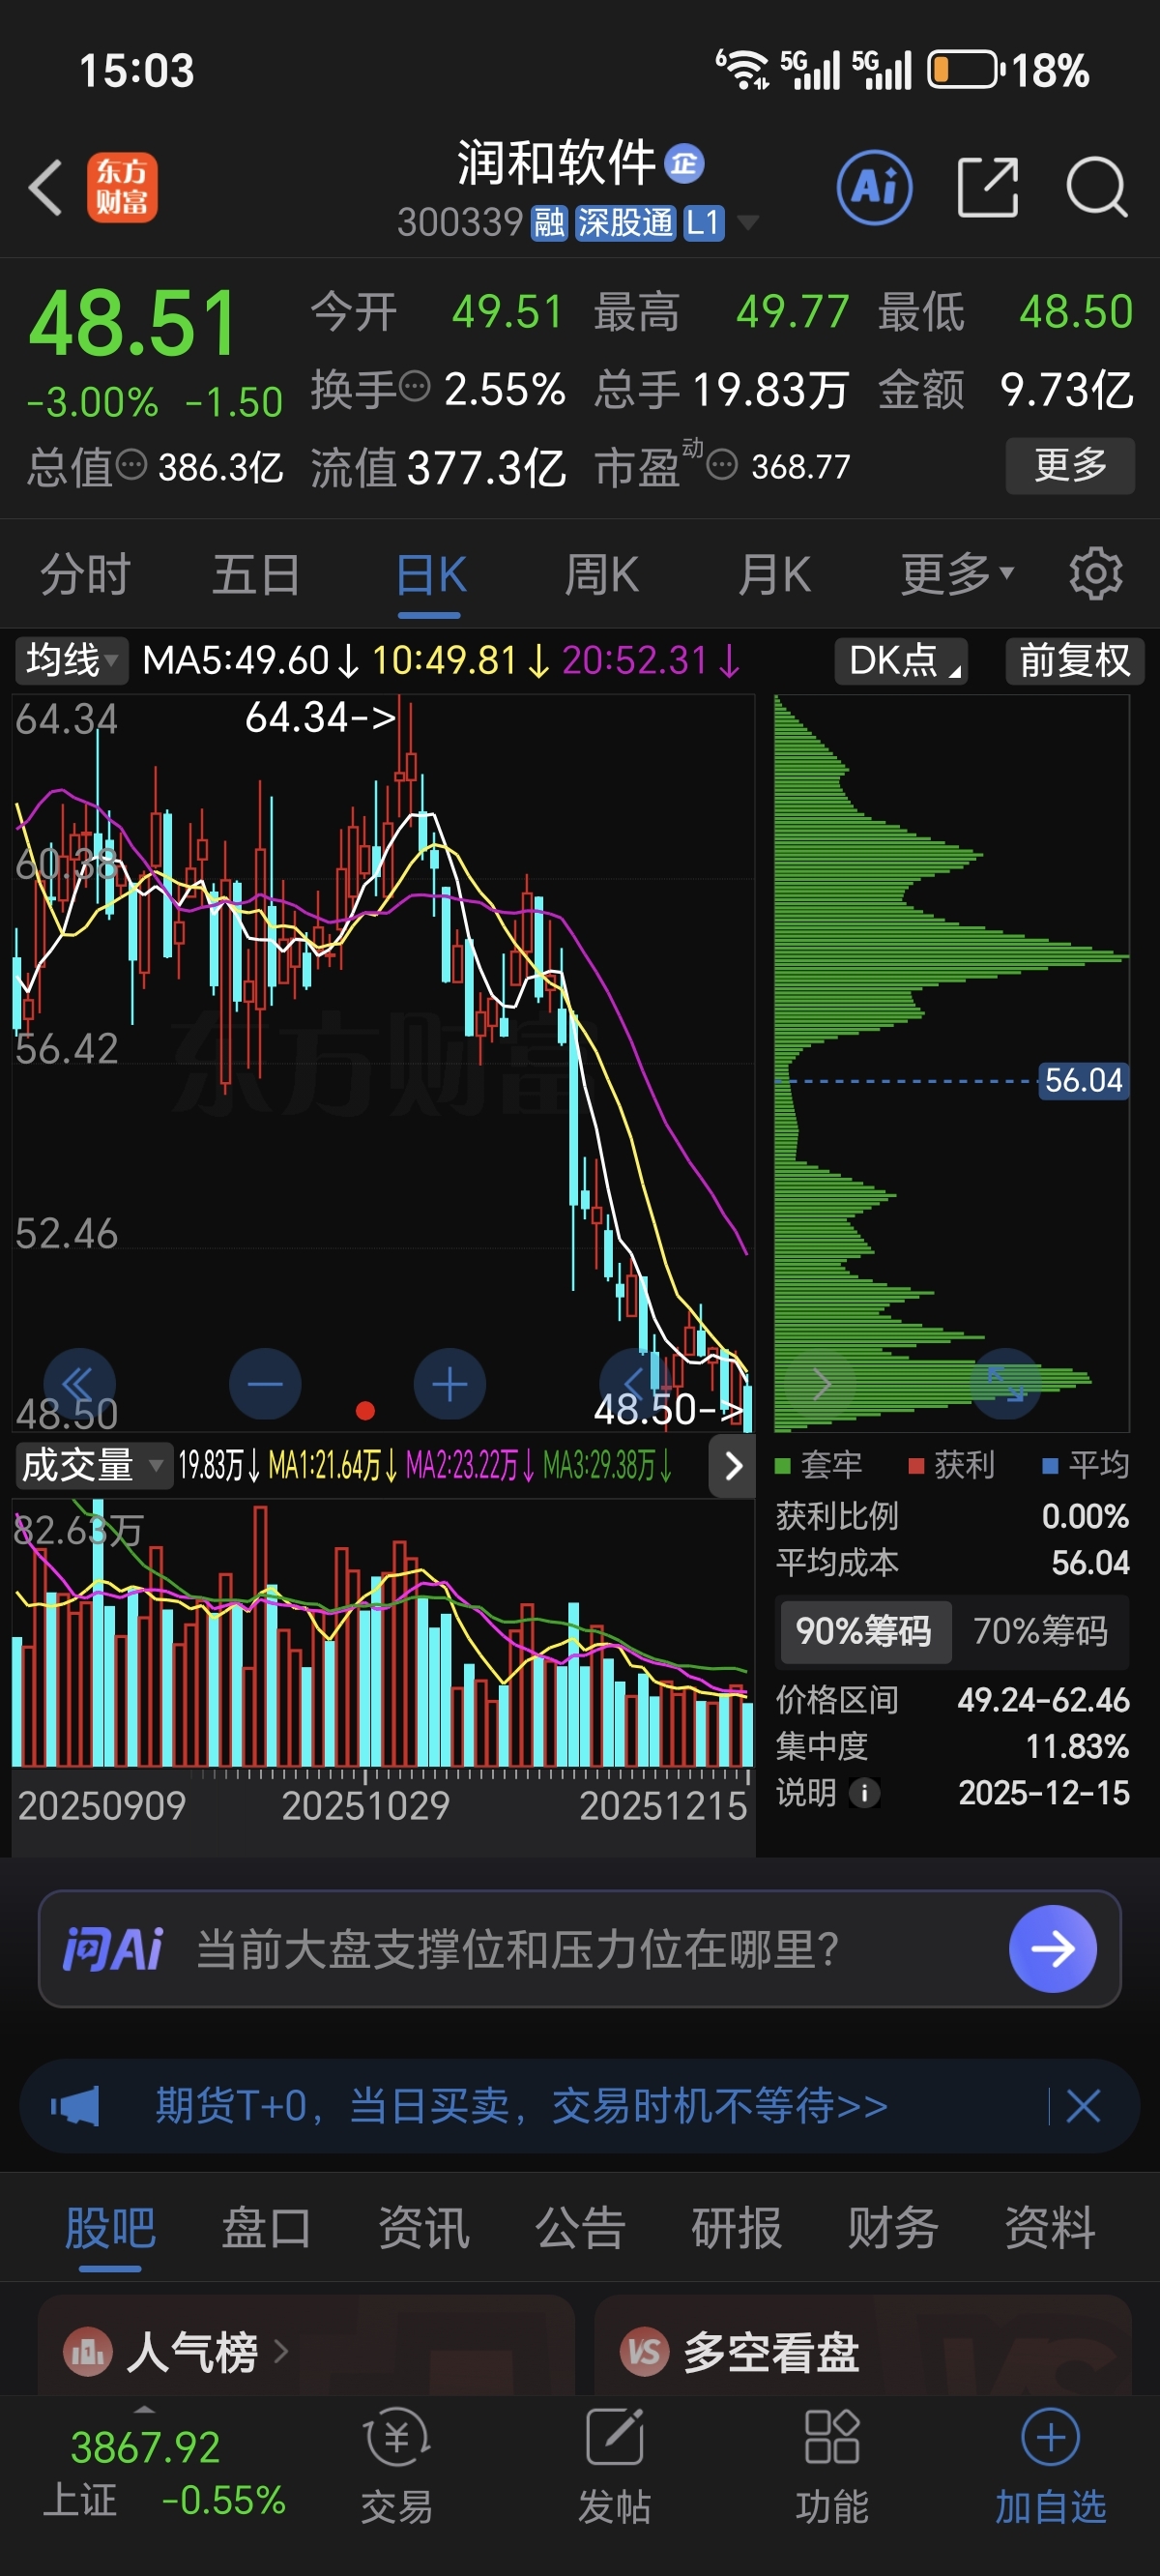This screenshot has width=1160, height=2576.
Task: Zoom out chart with minus button
Action: click(265, 1385)
